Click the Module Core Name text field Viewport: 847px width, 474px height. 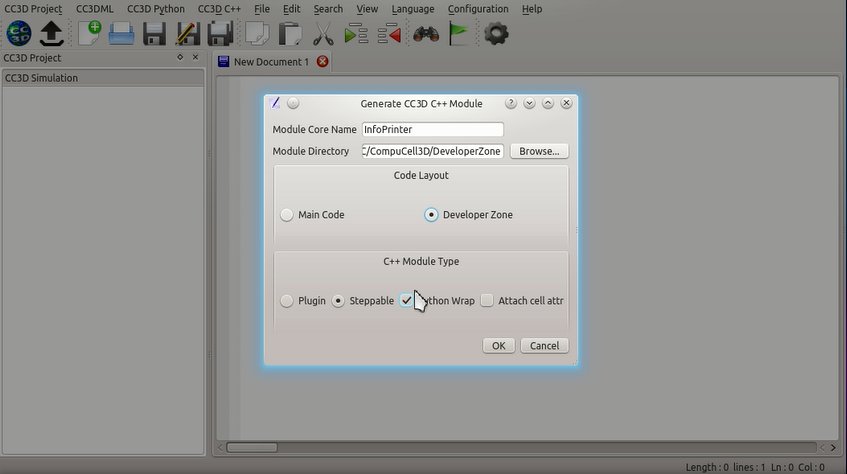pos(432,130)
